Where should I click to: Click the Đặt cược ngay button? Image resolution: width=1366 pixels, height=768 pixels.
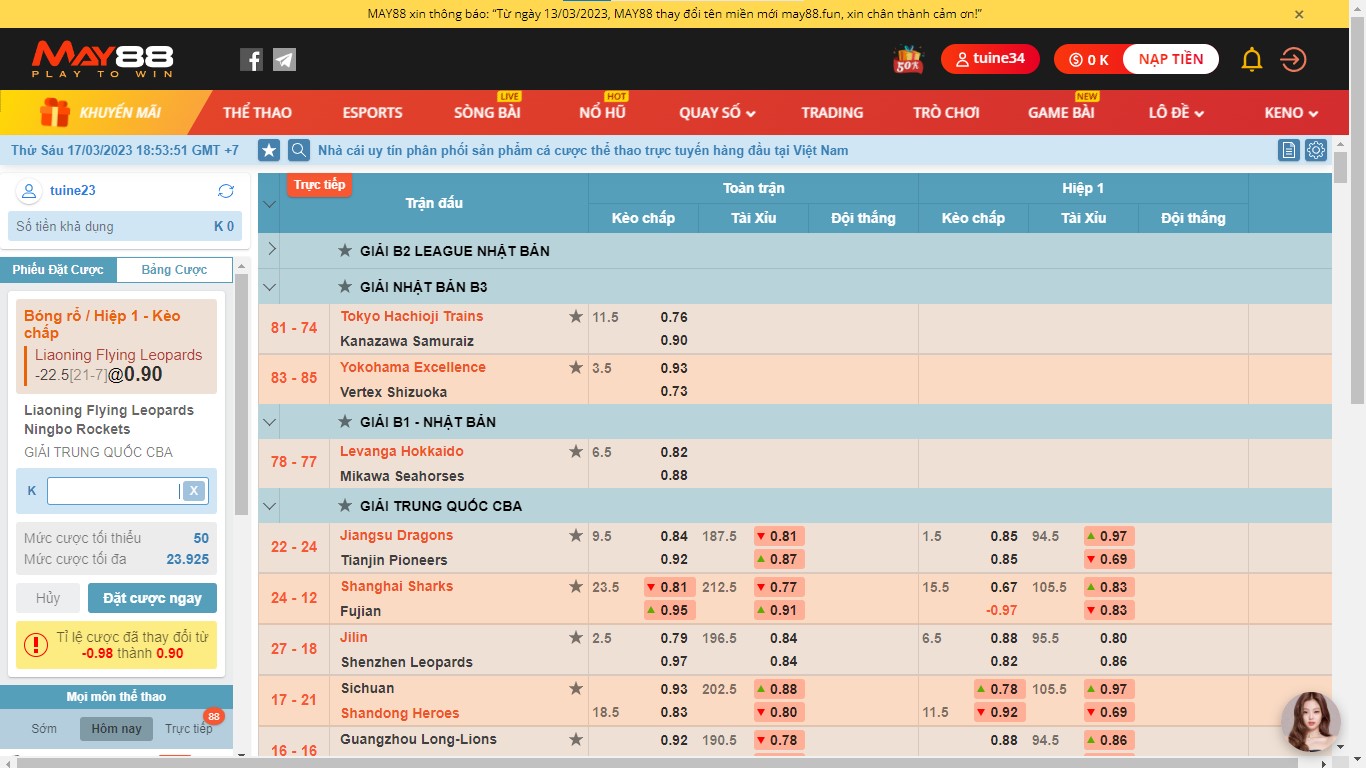pos(152,598)
